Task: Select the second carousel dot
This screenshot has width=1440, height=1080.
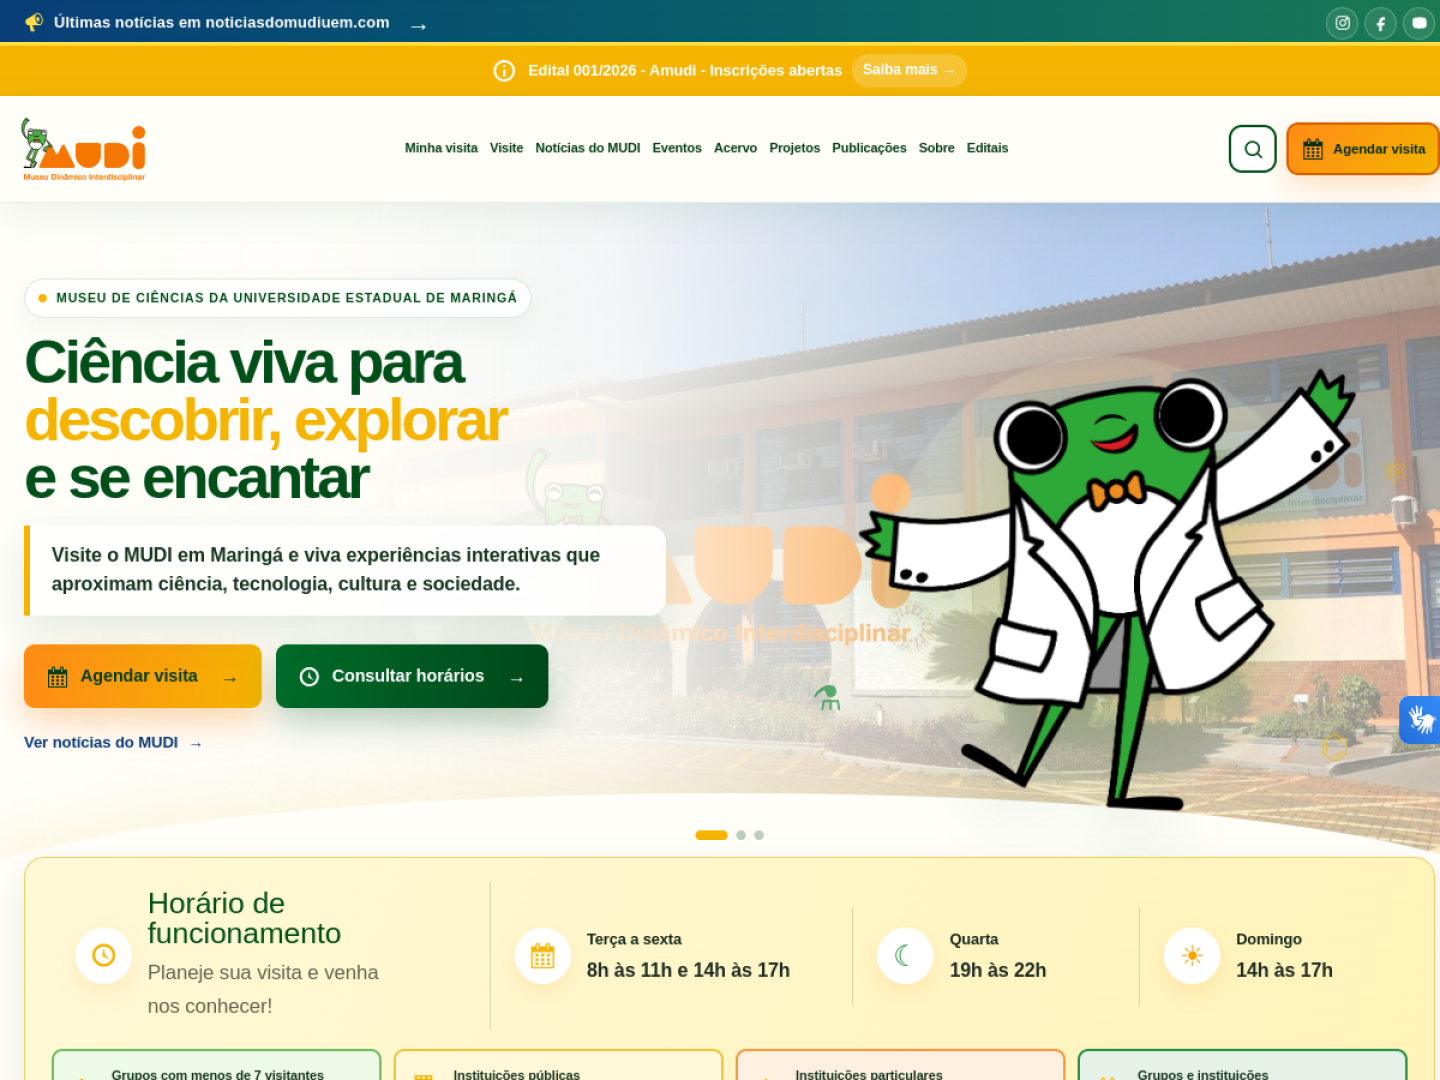Action: (741, 835)
